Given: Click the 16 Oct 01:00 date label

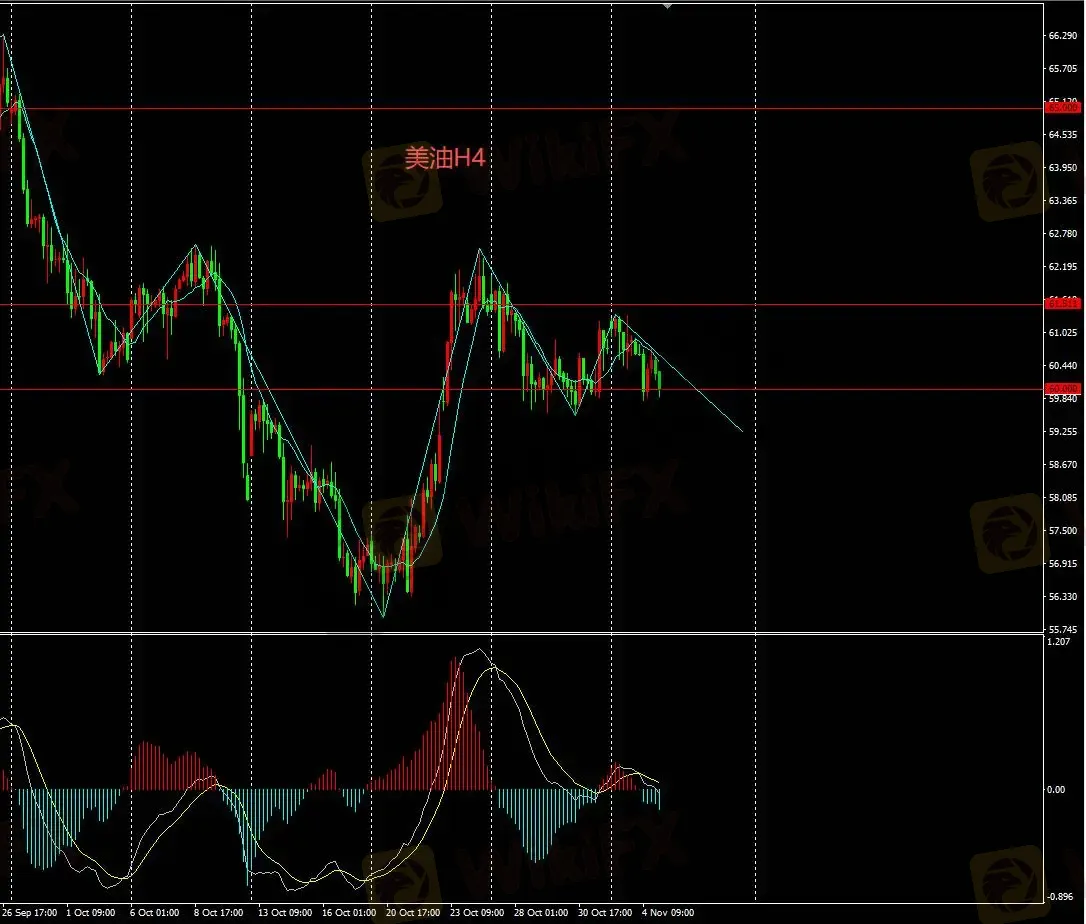Looking at the screenshot, I should point(349,912).
